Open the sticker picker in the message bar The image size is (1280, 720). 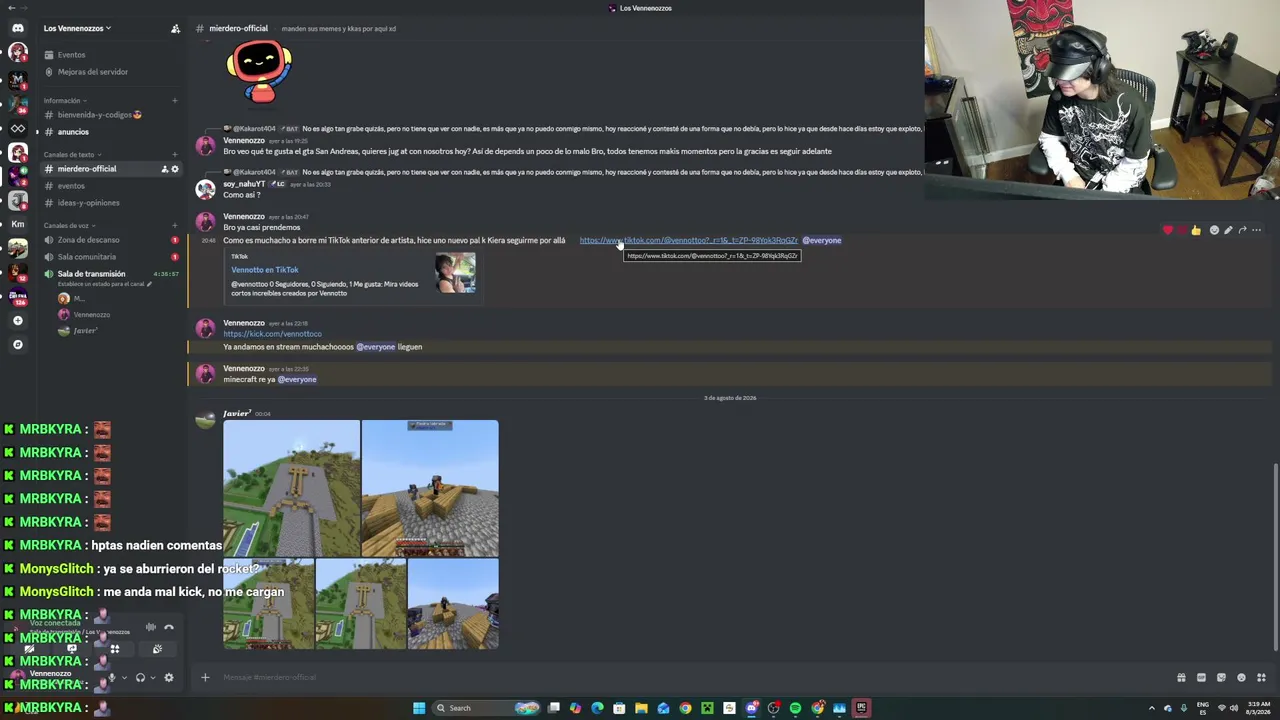coord(1221,678)
